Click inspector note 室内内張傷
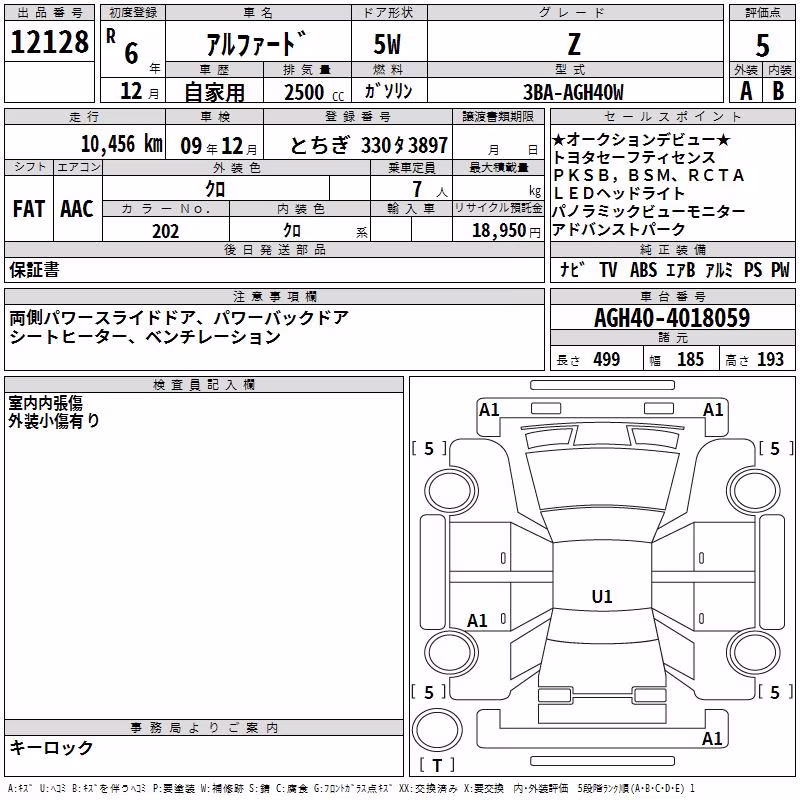Image resolution: width=800 pixels, height=800 pixels. tap(45, 403)
